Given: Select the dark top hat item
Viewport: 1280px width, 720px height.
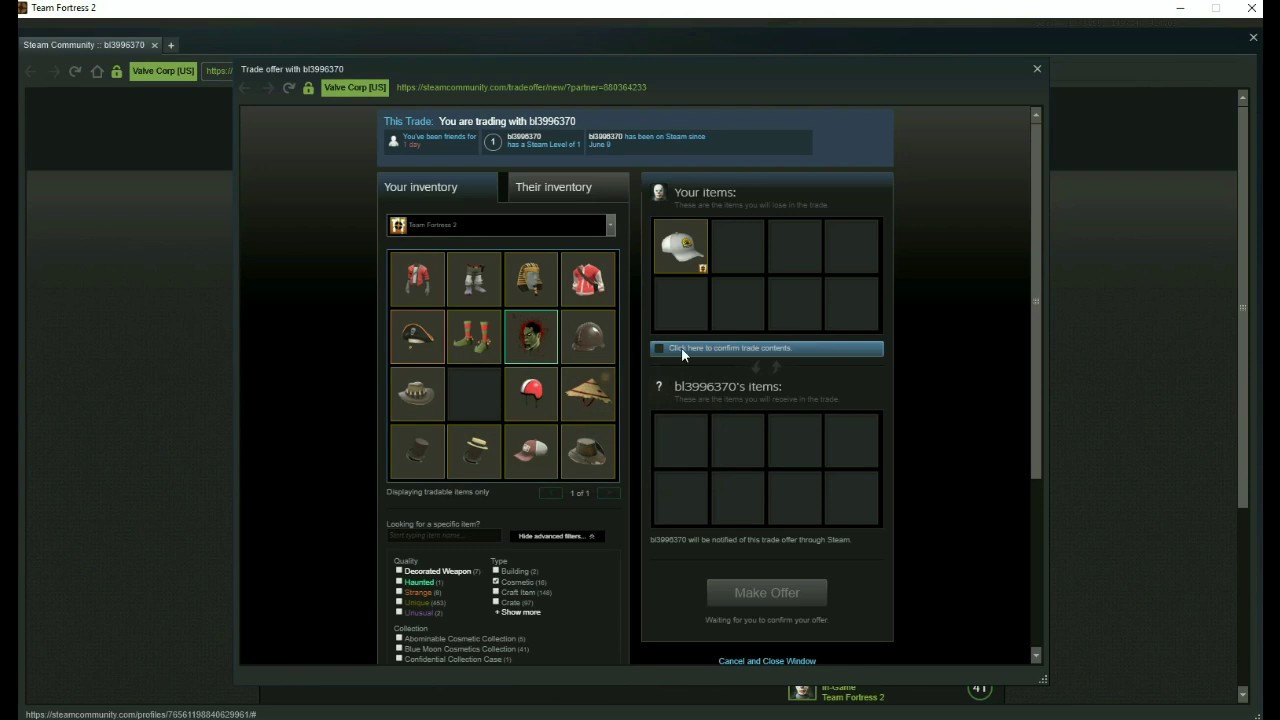Looking at the screenshot, I should coord(417,451).
